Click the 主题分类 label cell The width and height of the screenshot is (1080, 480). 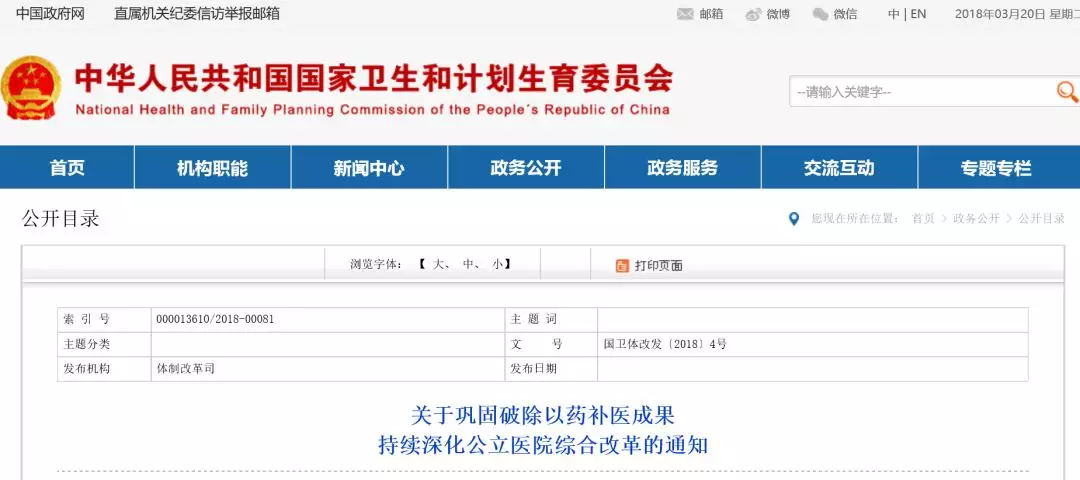click(104, 344)
